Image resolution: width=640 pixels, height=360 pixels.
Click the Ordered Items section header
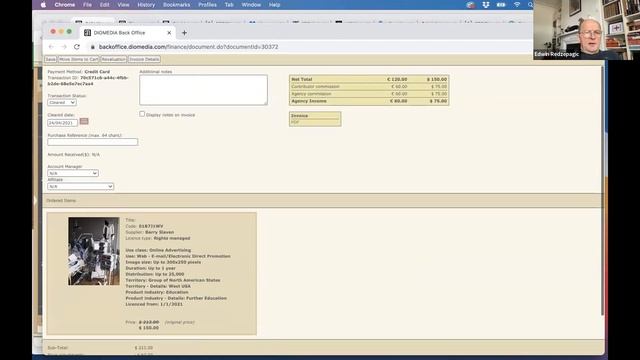pyautogui.click(x=61, y=200)
